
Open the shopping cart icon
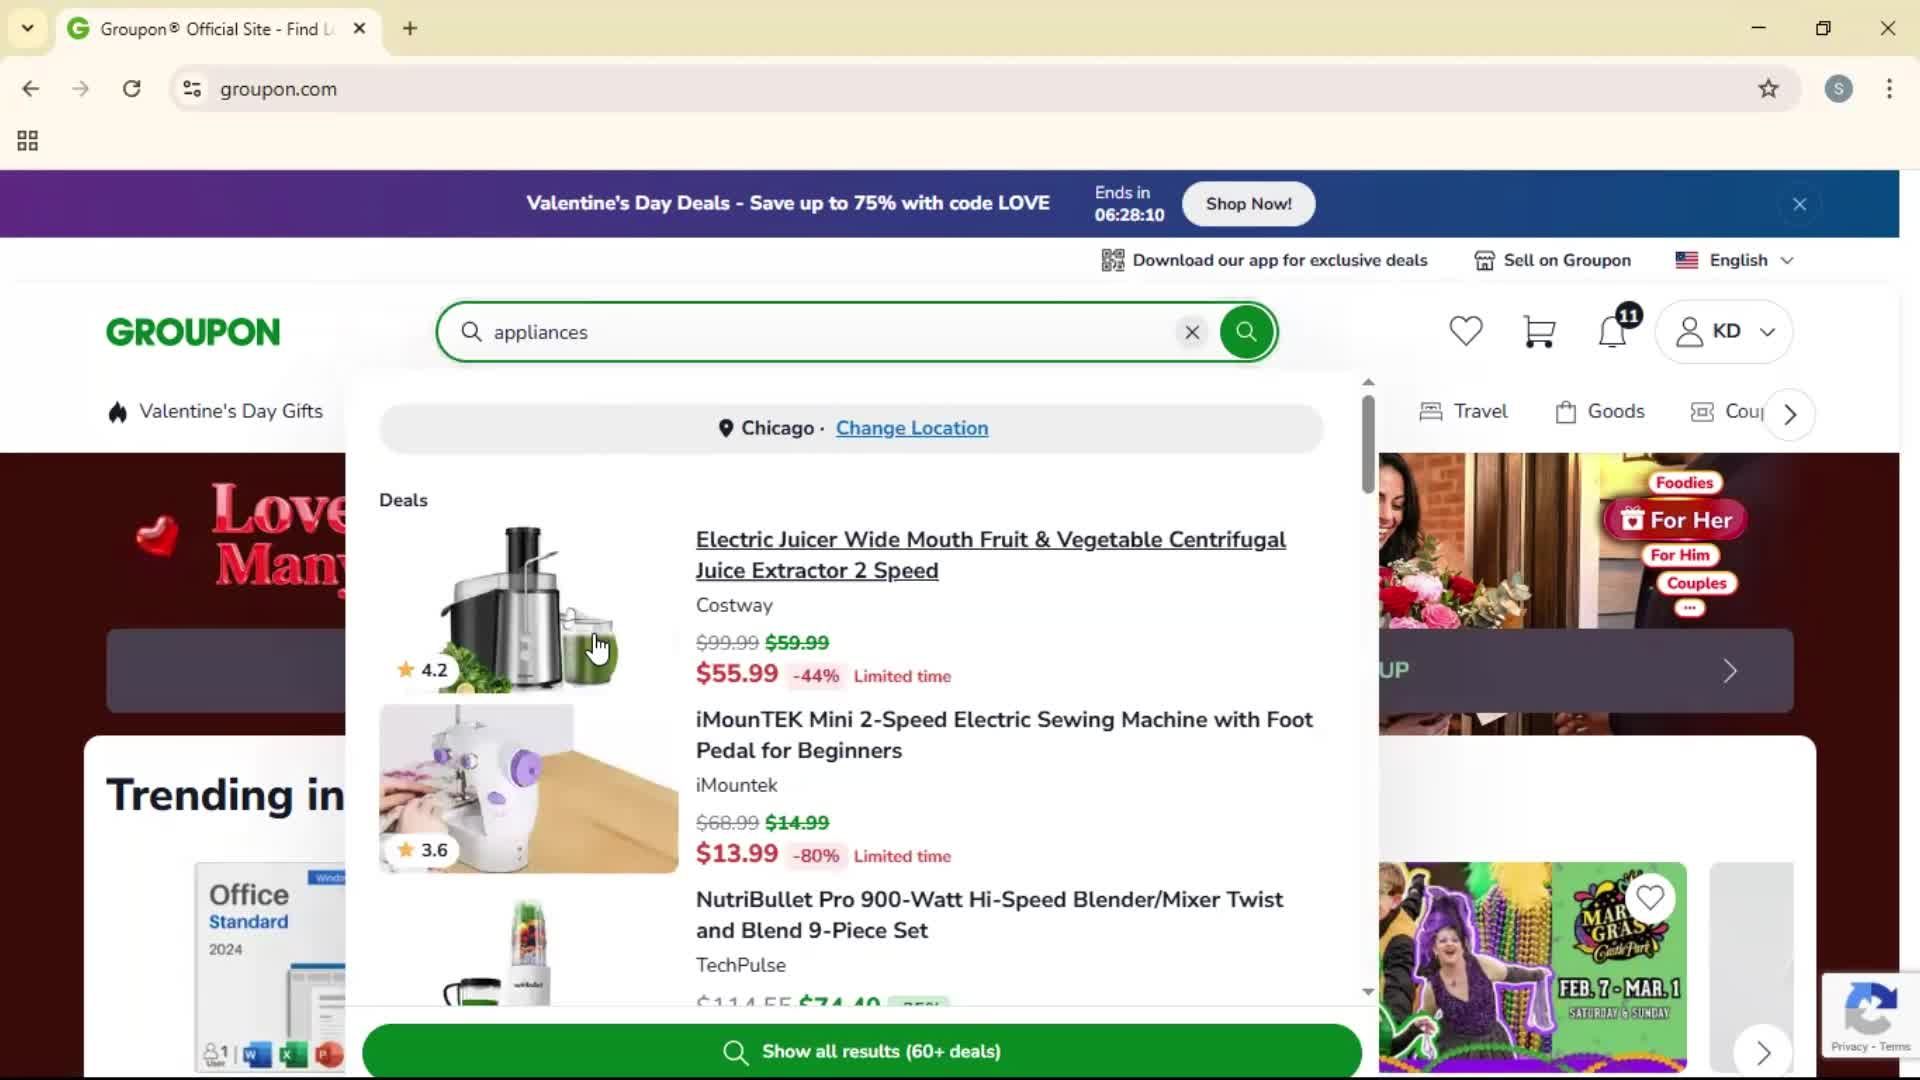(1539, 331)
